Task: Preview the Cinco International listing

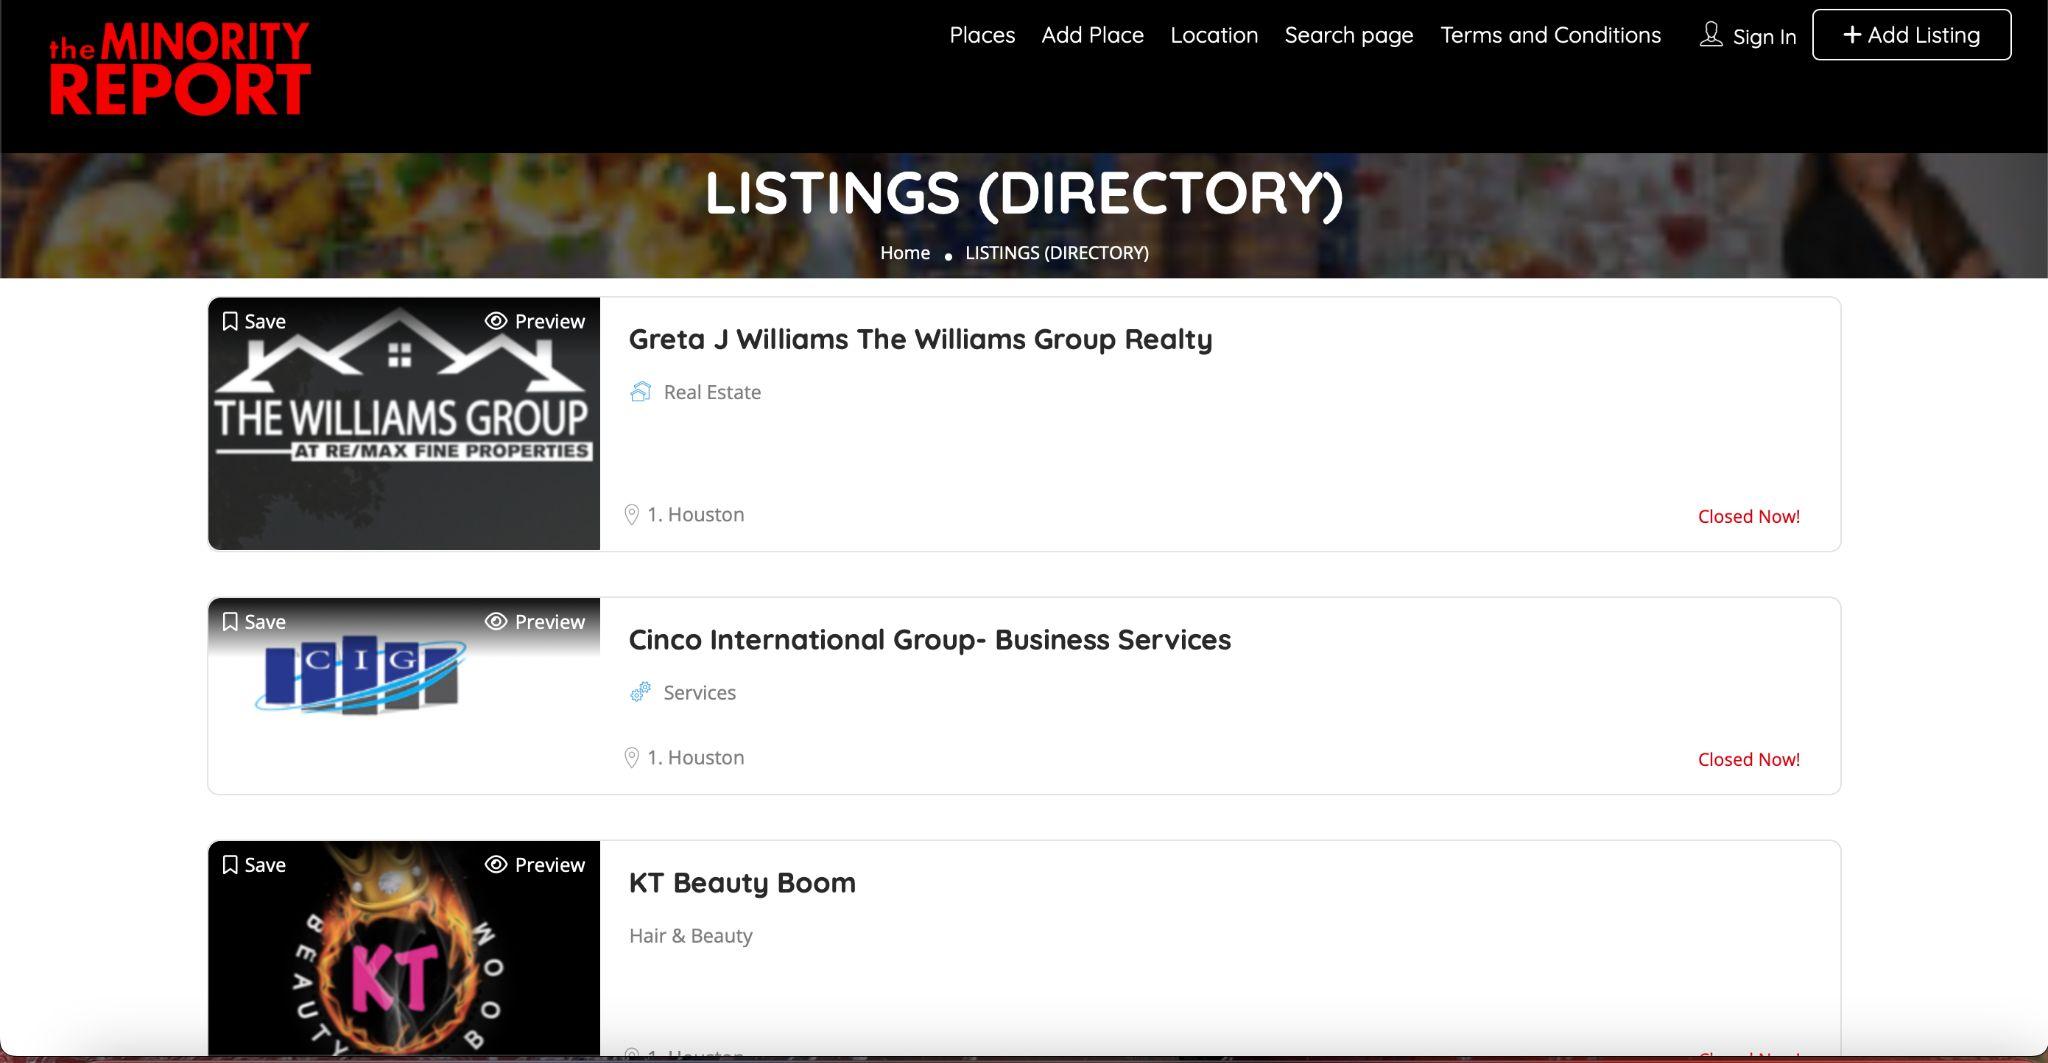Action: 535,622
